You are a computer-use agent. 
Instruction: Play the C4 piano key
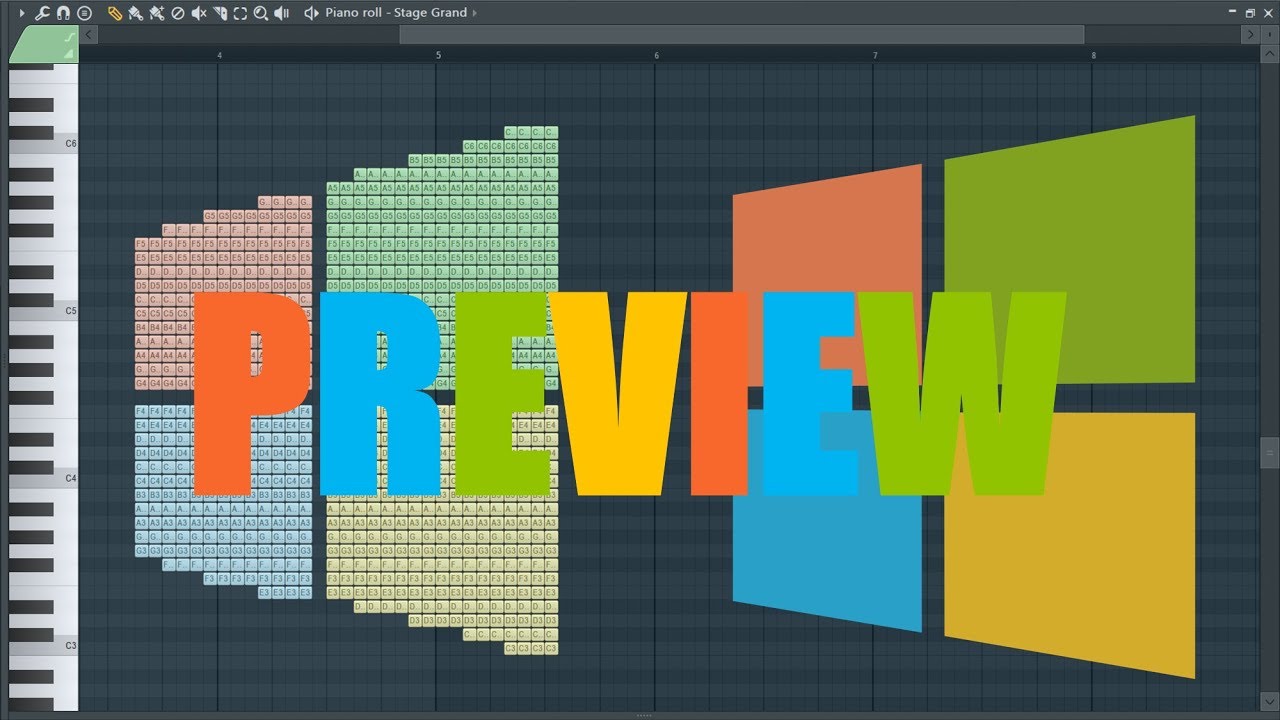coord(43,478)
